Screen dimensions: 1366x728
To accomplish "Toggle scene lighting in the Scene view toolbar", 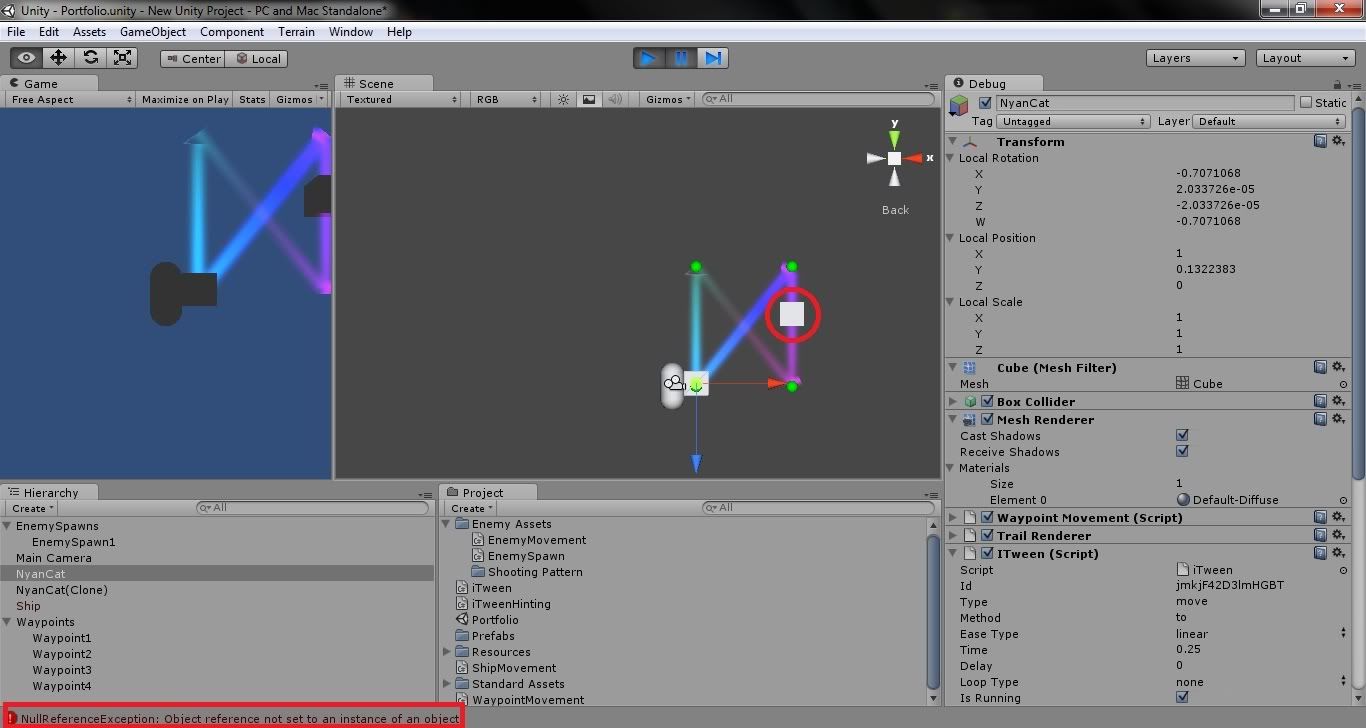I will coord(562,99).
